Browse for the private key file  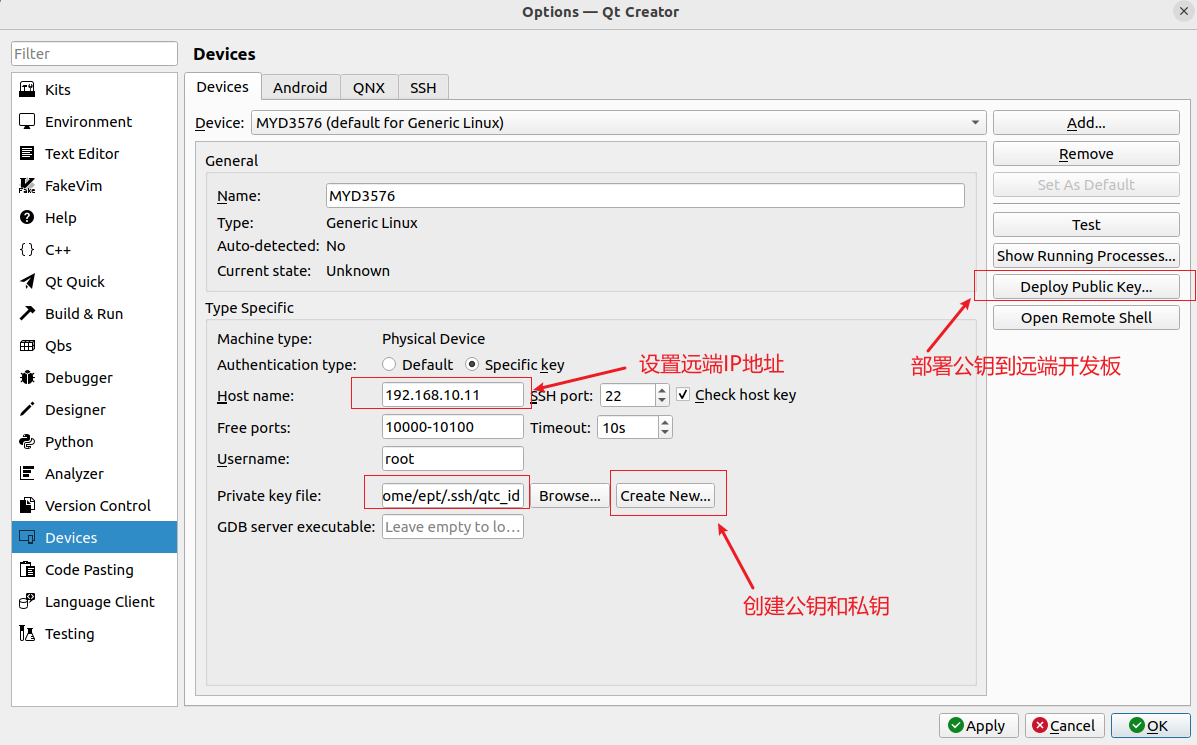(569, 496)
